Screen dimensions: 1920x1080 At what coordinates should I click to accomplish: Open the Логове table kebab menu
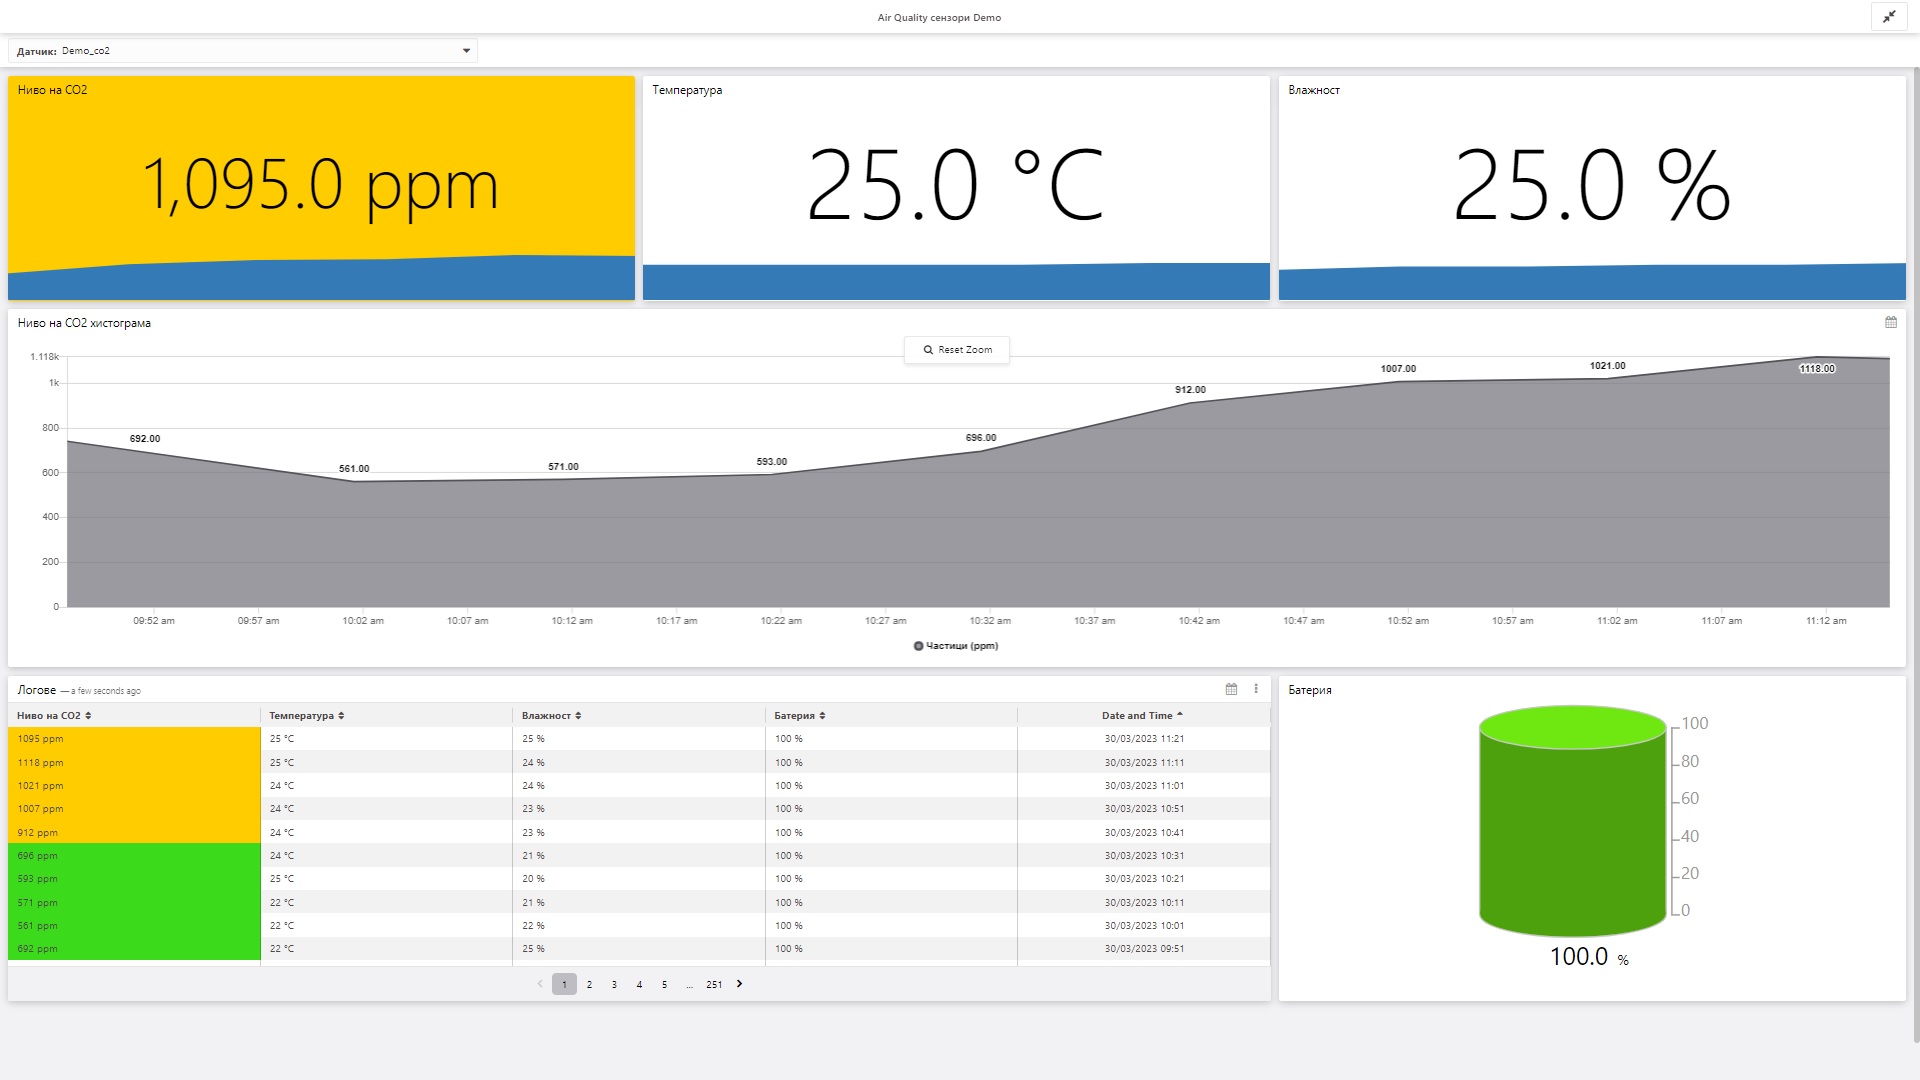1256,689
